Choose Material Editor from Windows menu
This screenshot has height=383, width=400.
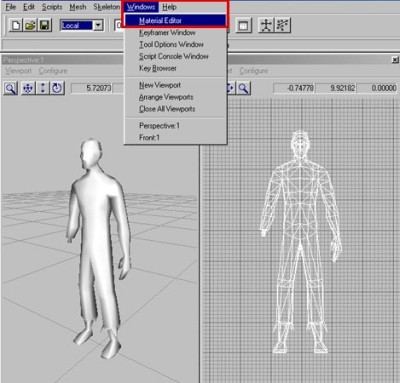click(175, 21)
